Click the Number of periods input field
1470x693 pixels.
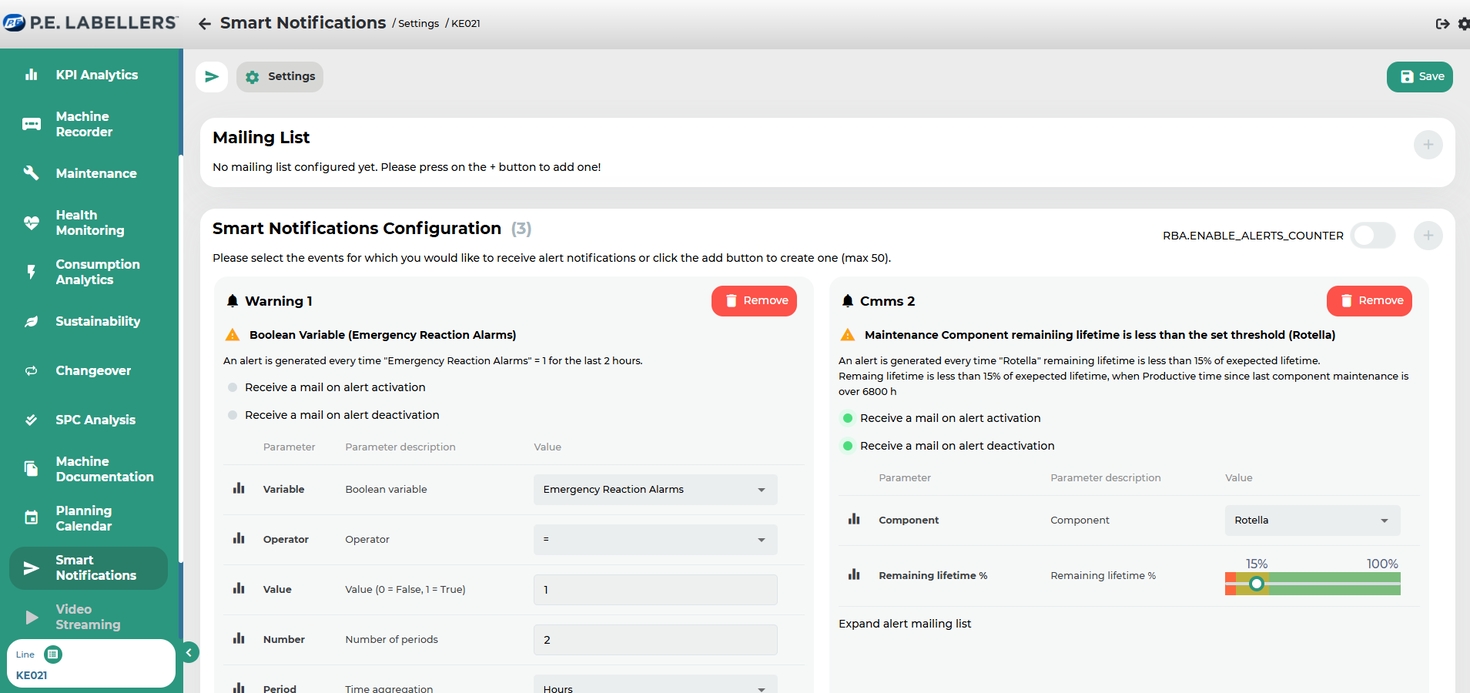pyautogui.click(x=655, y=640)
